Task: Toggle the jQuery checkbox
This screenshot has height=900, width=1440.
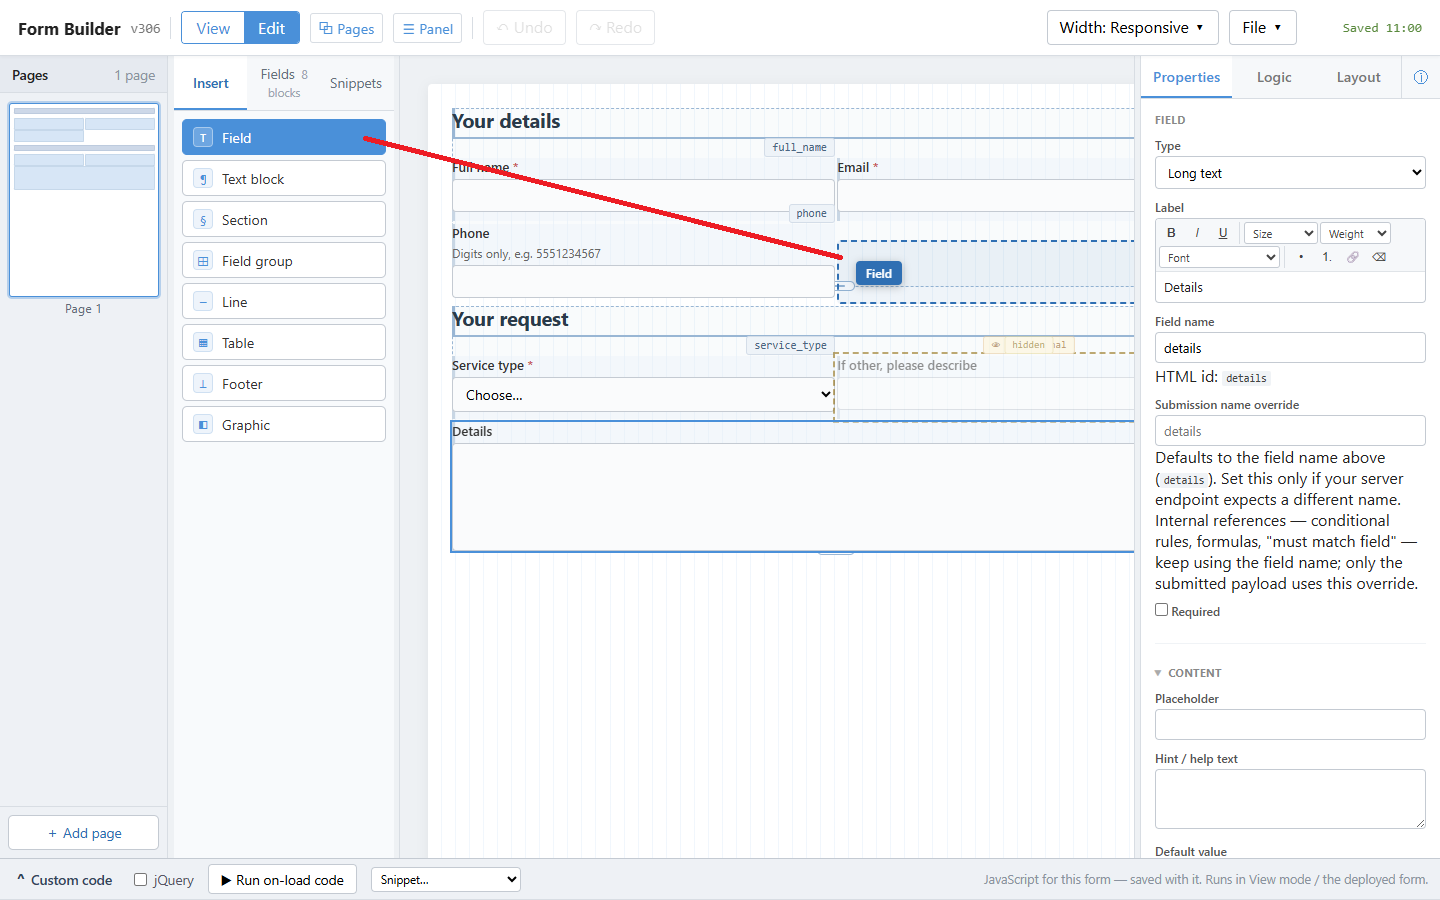Action: (x=141, y=880)
